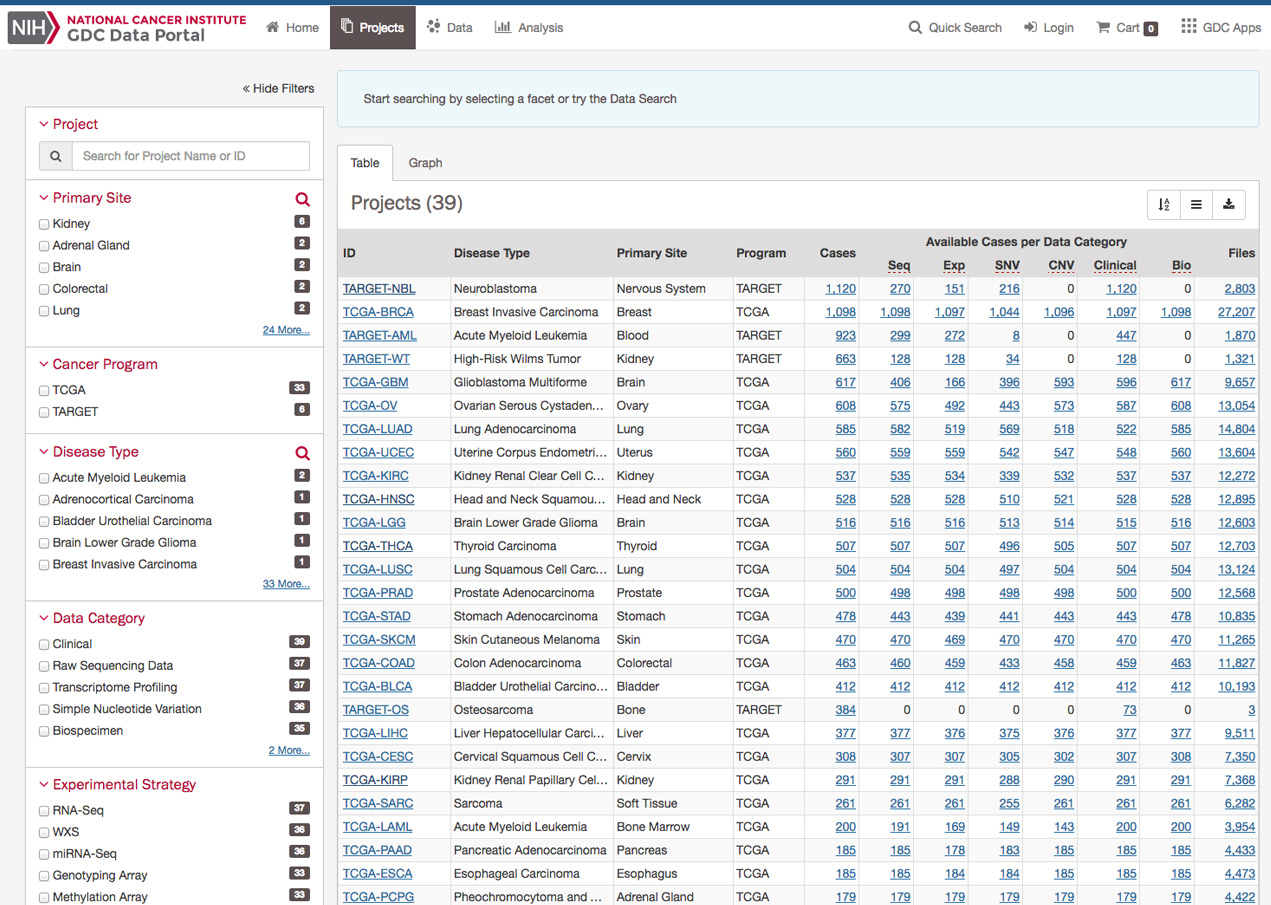Click the Disease Type search magnifier icon
Screen dimensions: 1271x905
[x=302, y=453]
